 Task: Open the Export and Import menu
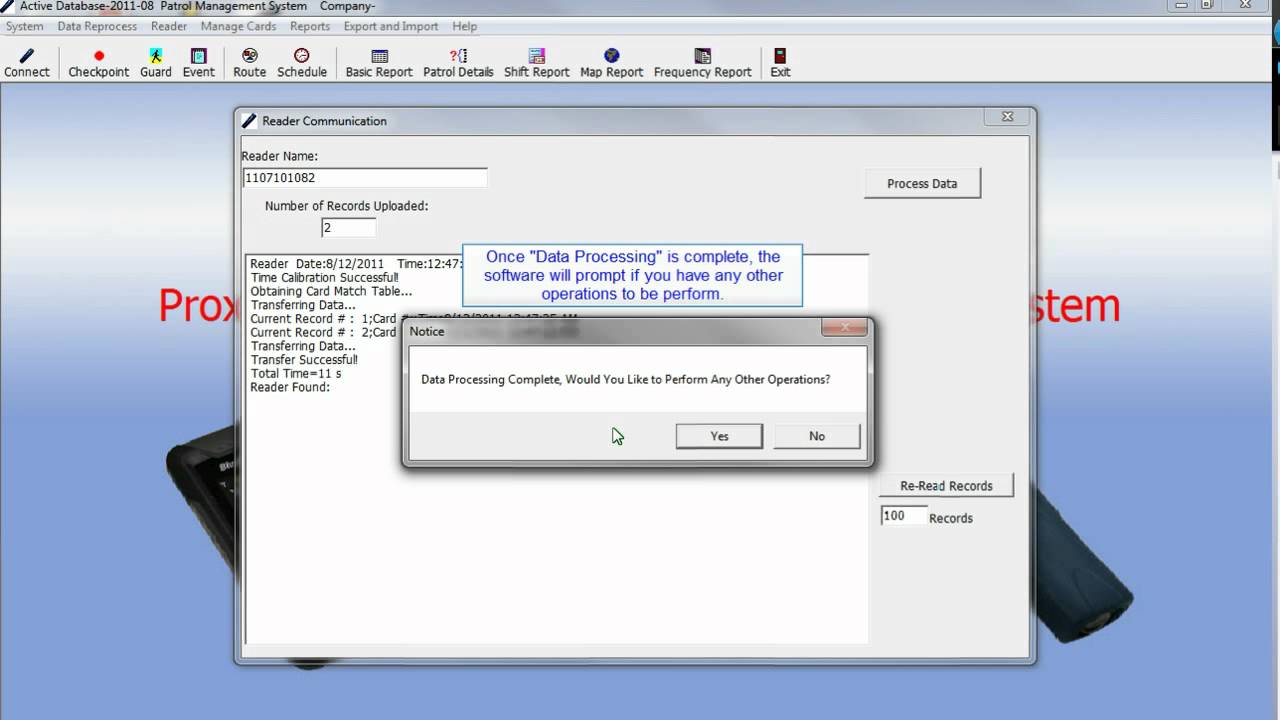tap(391, 26)
